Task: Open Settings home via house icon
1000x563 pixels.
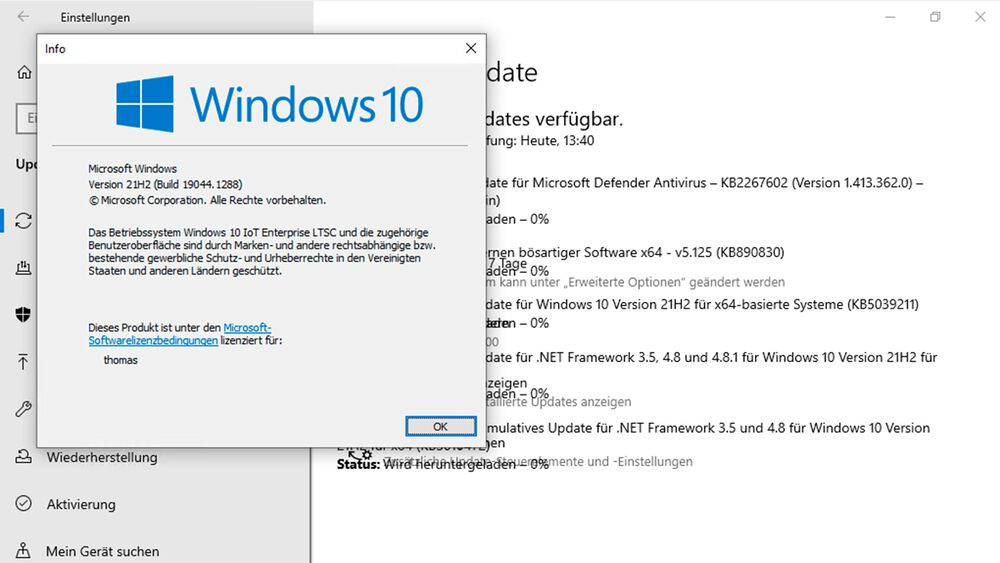Action: coord(24,73)
